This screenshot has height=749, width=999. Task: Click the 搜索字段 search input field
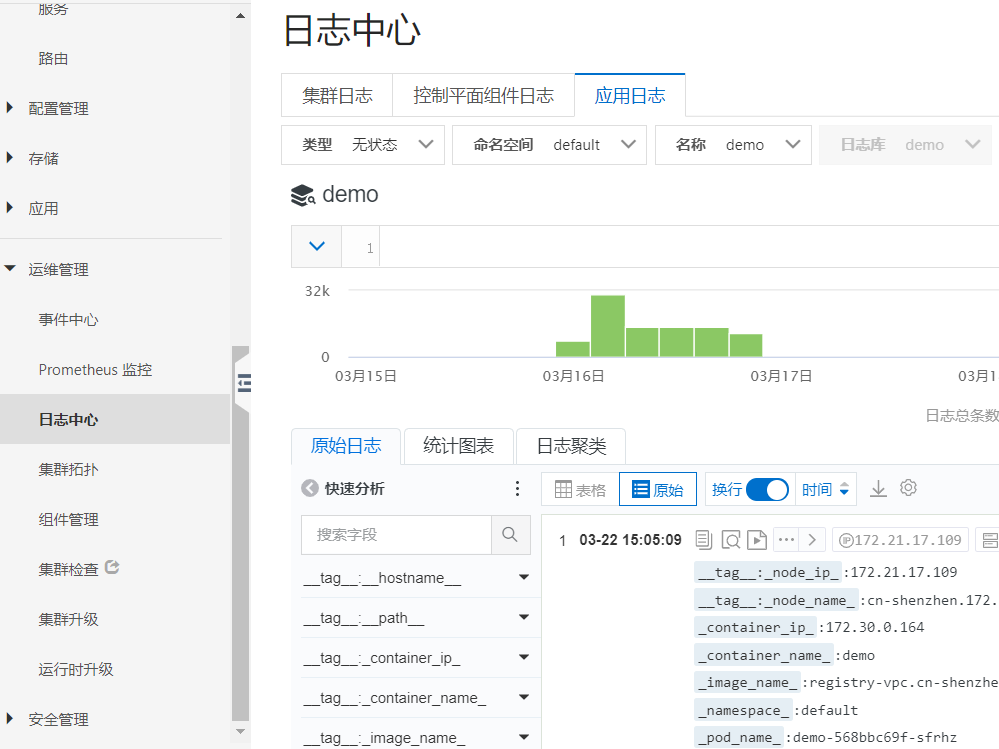point(396,535)
